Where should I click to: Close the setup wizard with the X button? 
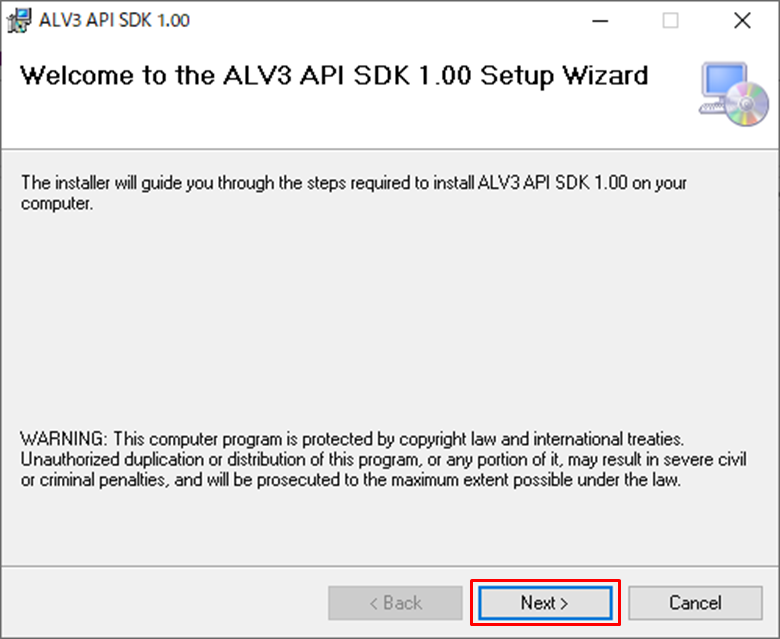click(742, 20)
